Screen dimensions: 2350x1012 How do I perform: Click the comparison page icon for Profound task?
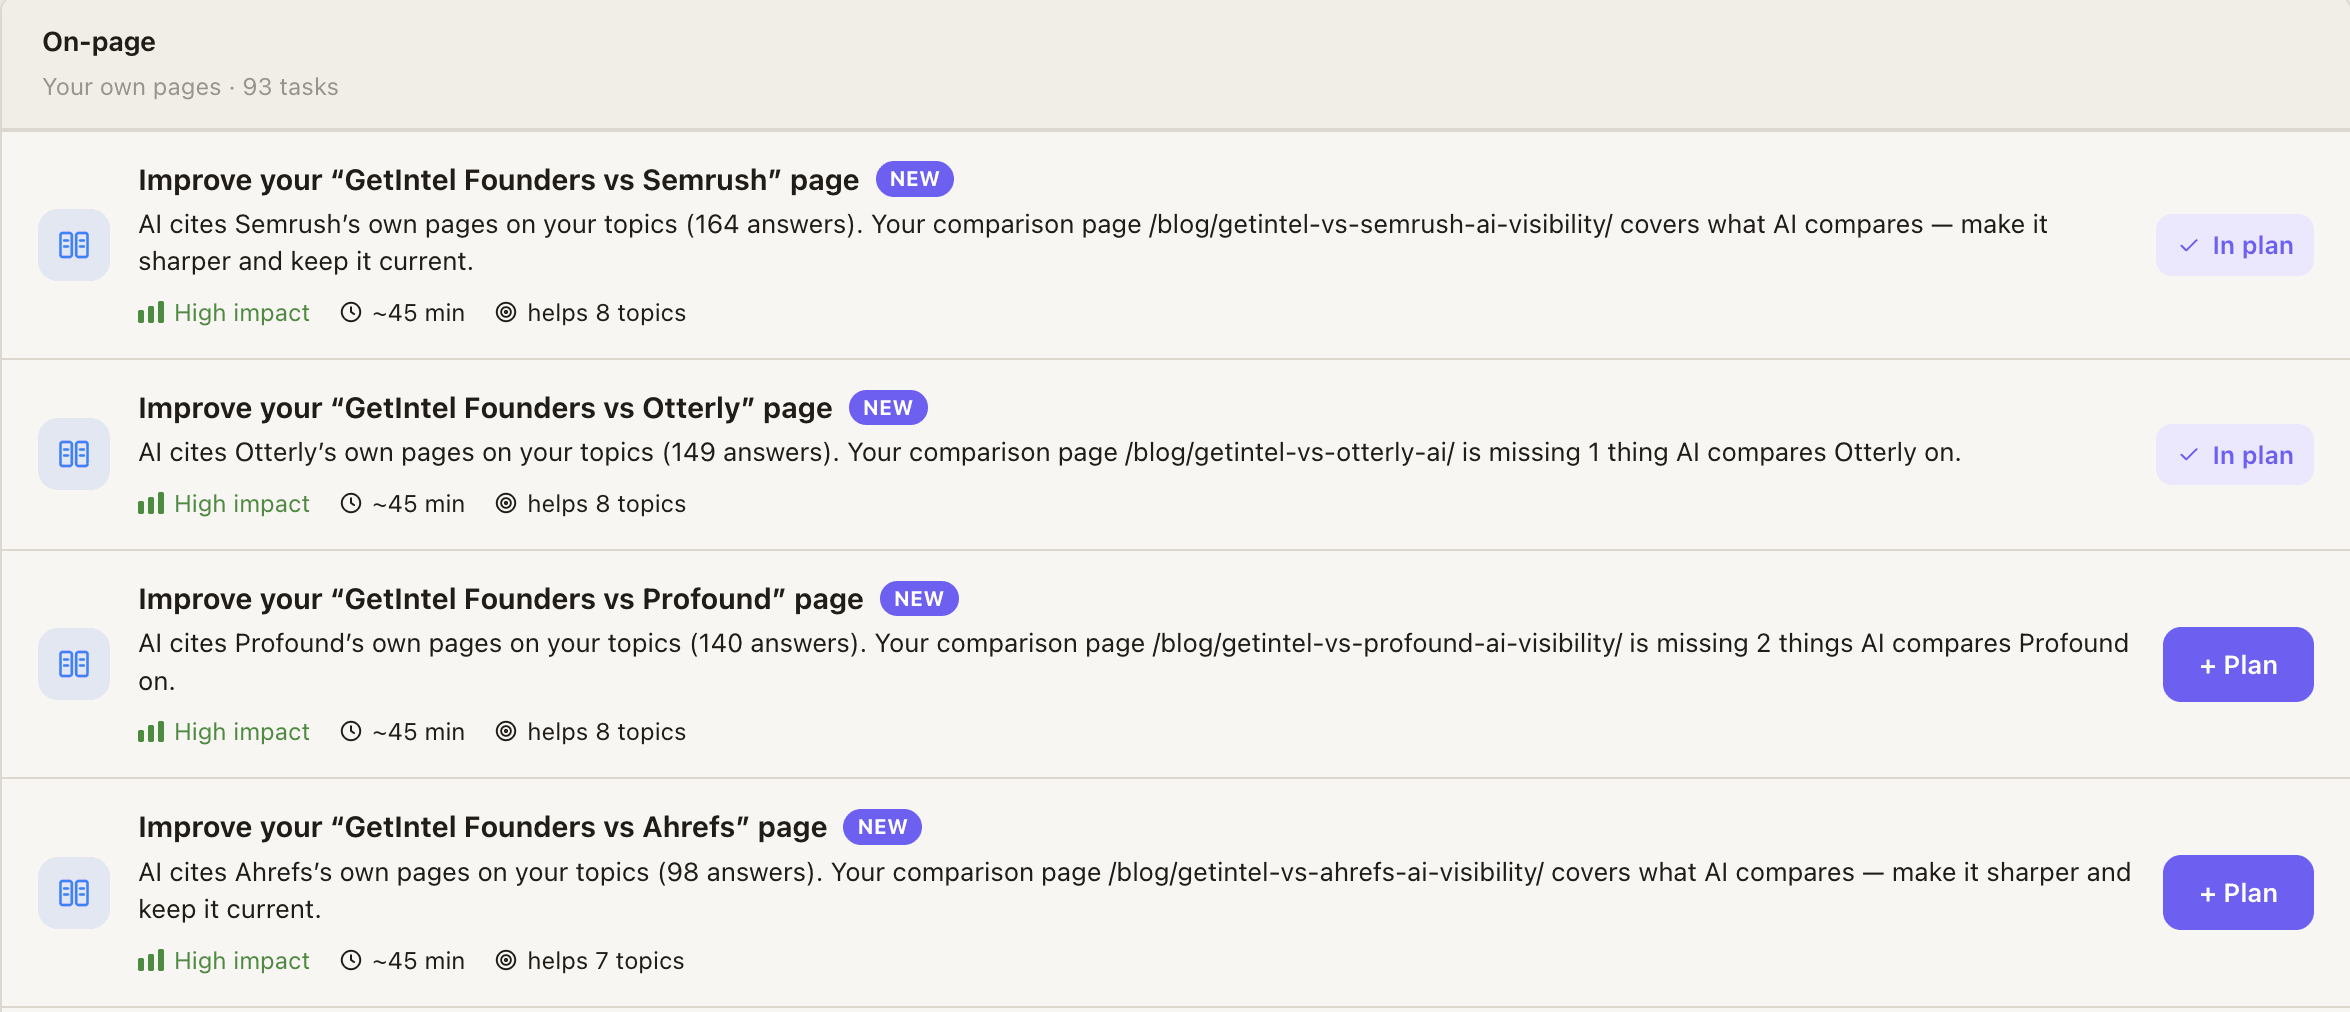click(74, 664)
